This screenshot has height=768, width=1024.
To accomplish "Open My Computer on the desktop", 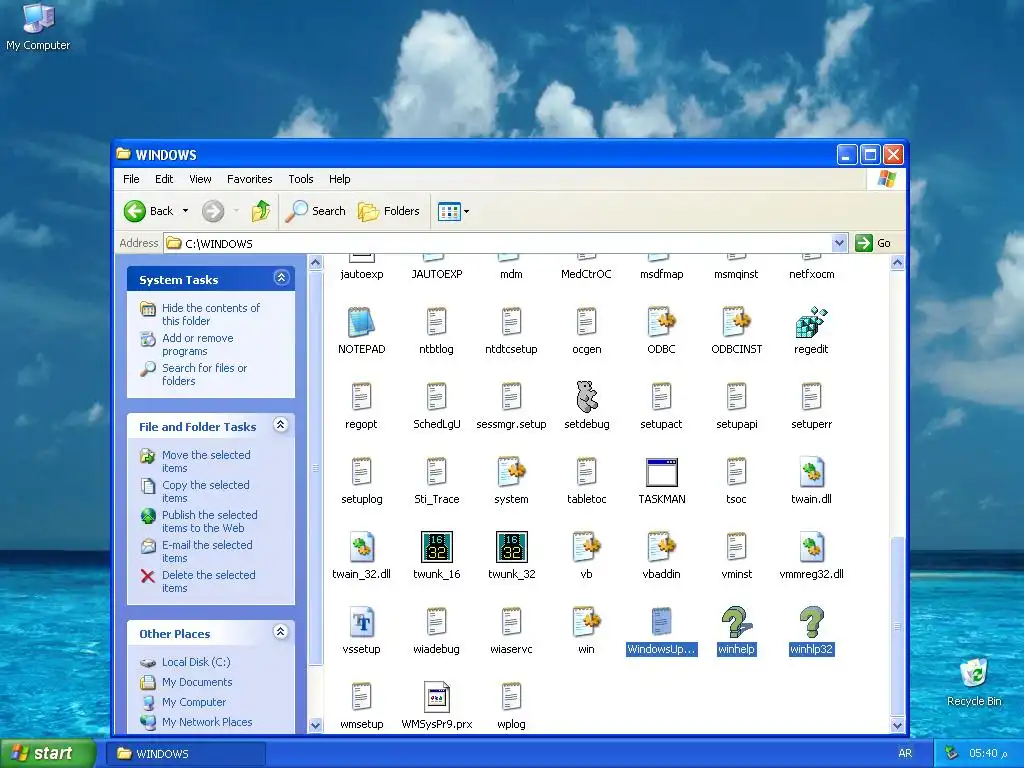I will 38,26.
